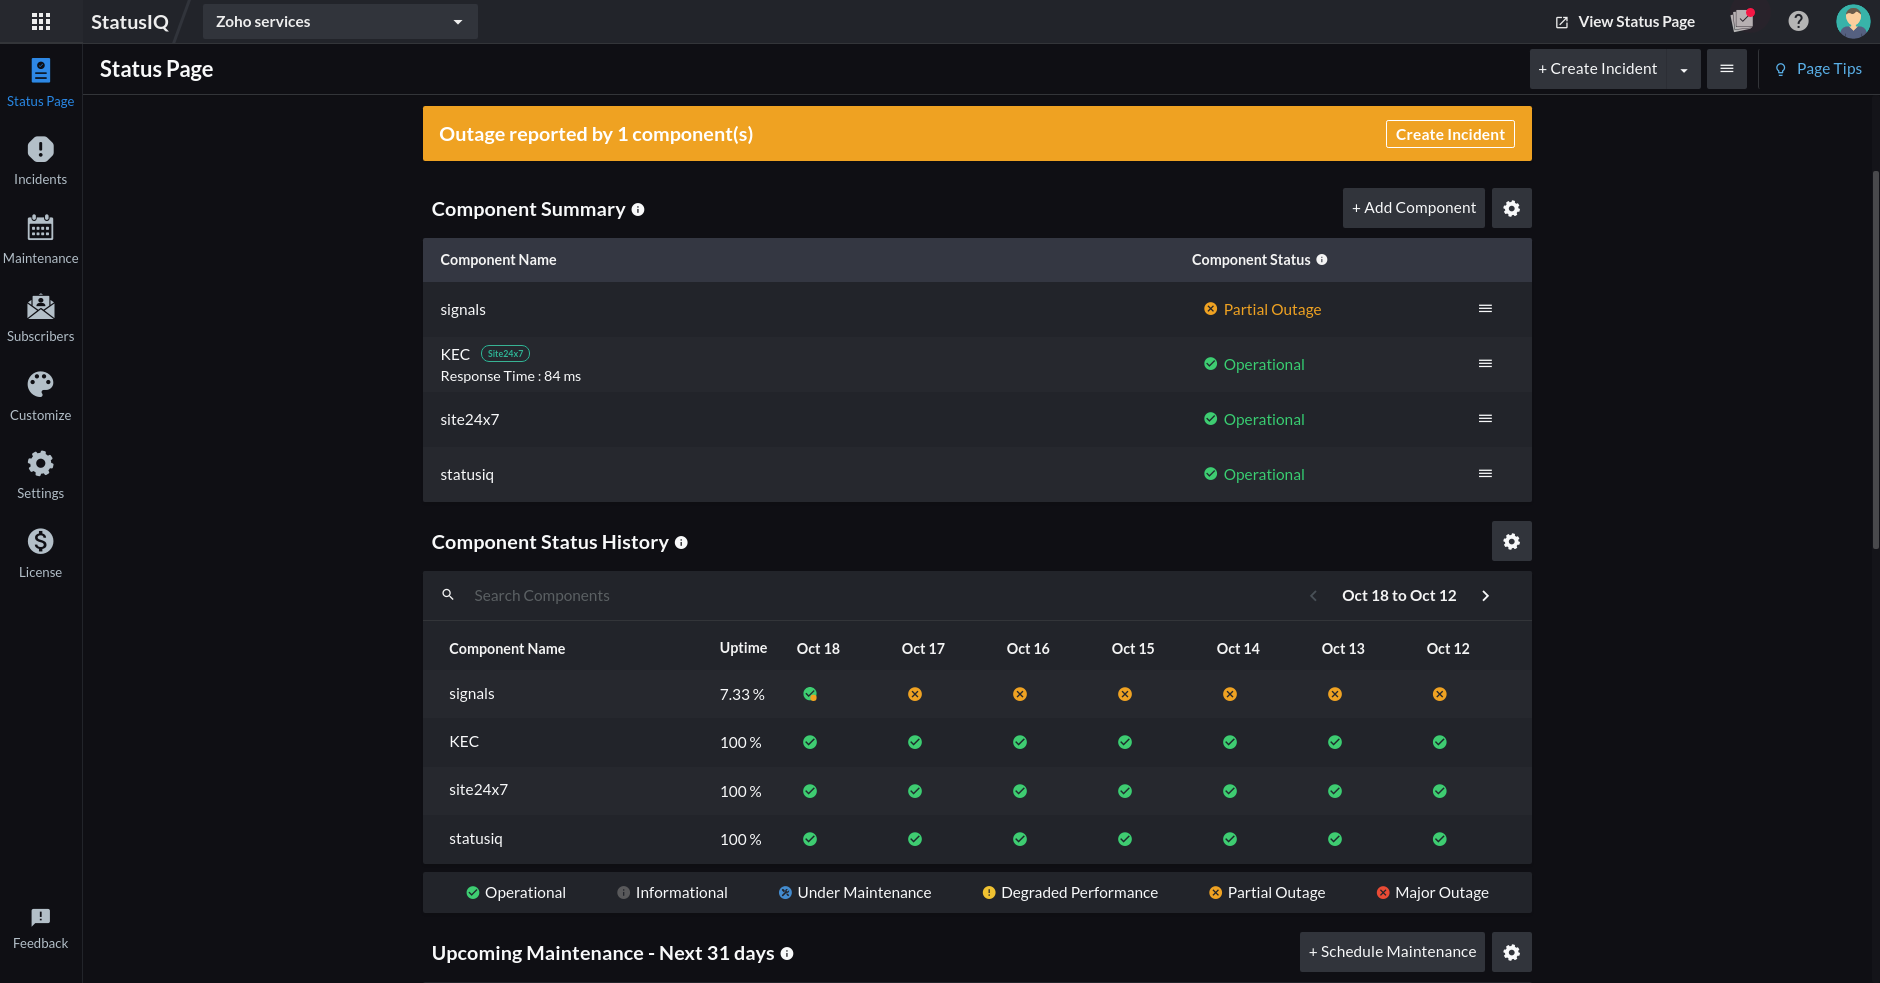Expand the Zoho services dropdown

pyautogui.click(x=340, y=21)
